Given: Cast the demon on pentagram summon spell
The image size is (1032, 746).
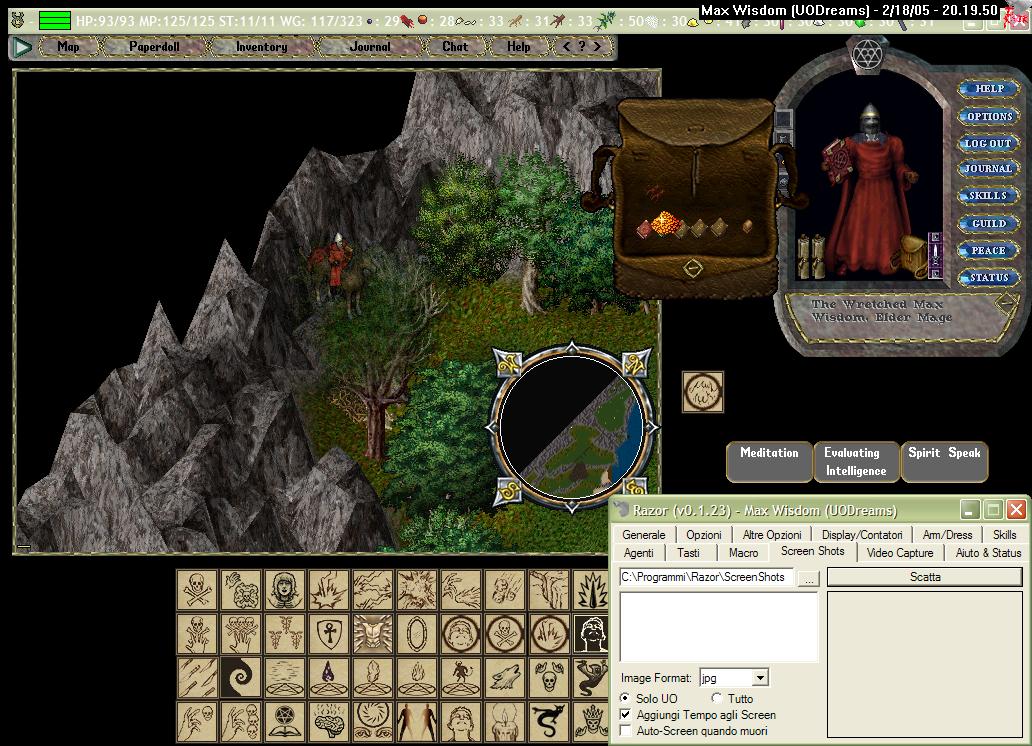Looking at the screenshot, I should (461, 678).
